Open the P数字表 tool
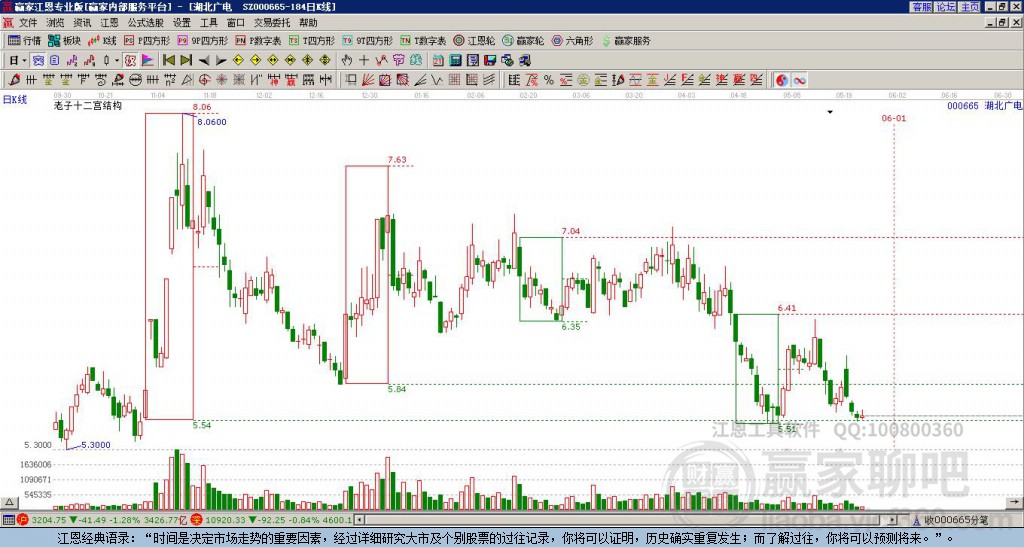The height and width of the screenshot is (548, 1024). click(x=259, y=40)
